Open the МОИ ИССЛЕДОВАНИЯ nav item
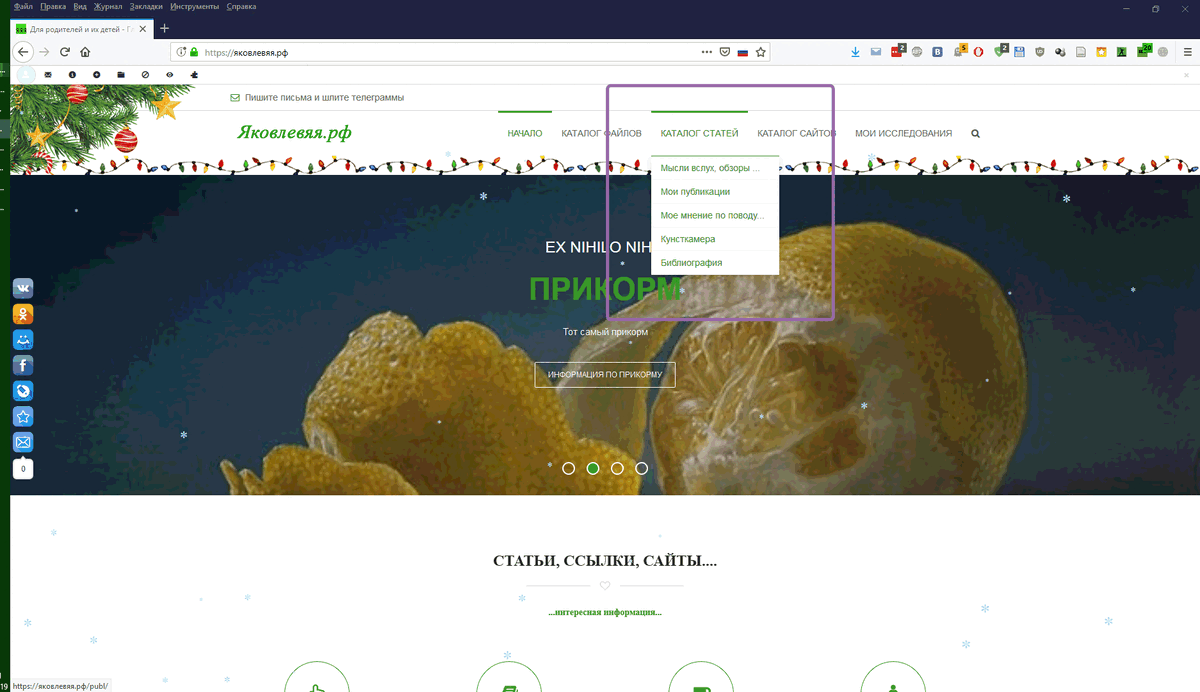Viewport: 1200px width, 692px height. [903, 133]
